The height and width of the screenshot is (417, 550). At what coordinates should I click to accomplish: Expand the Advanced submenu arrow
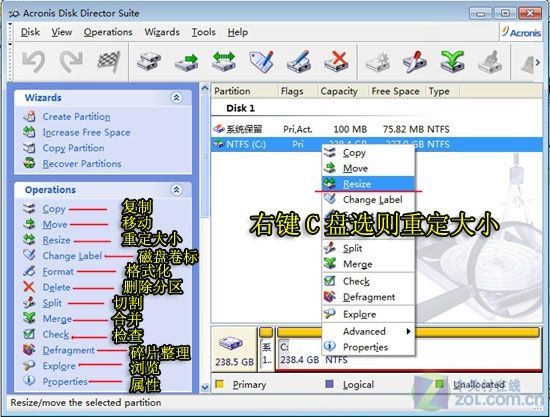pos(408,331)
